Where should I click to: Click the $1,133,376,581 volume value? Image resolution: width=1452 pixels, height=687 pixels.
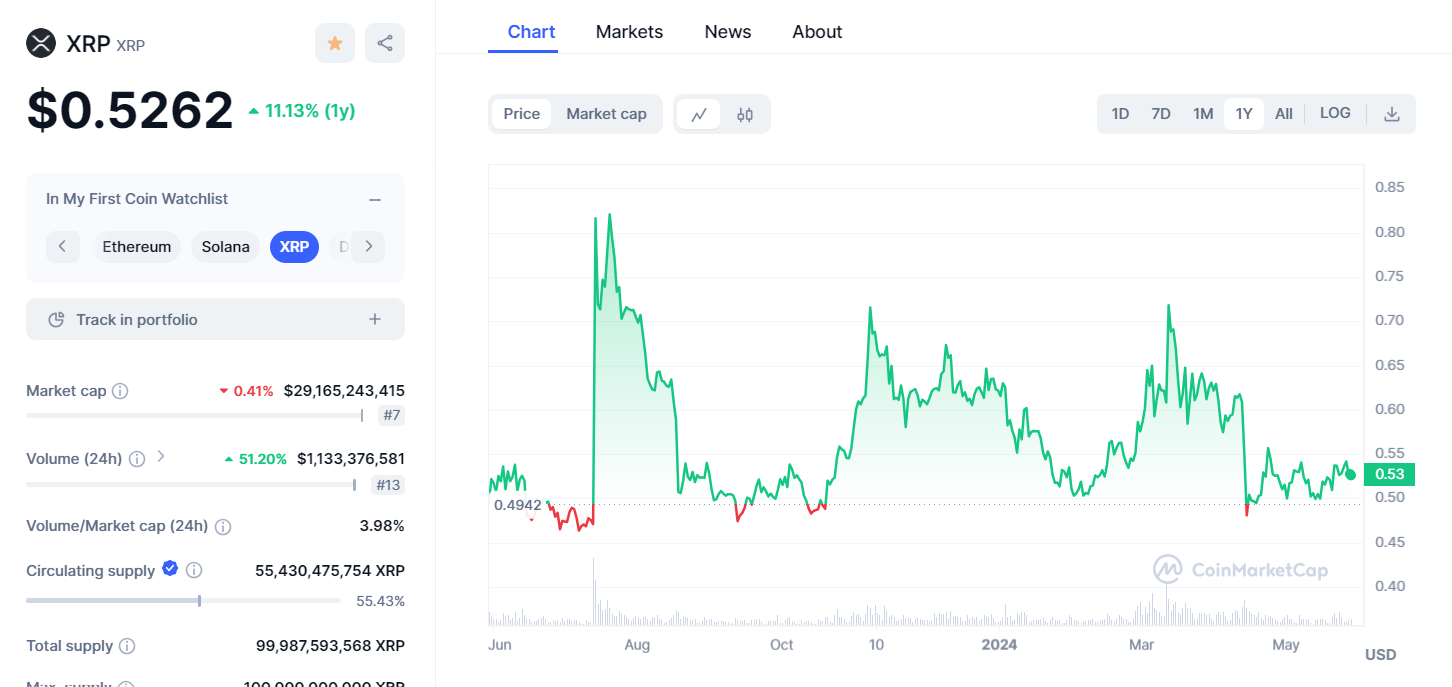click(x=351, y=459)
